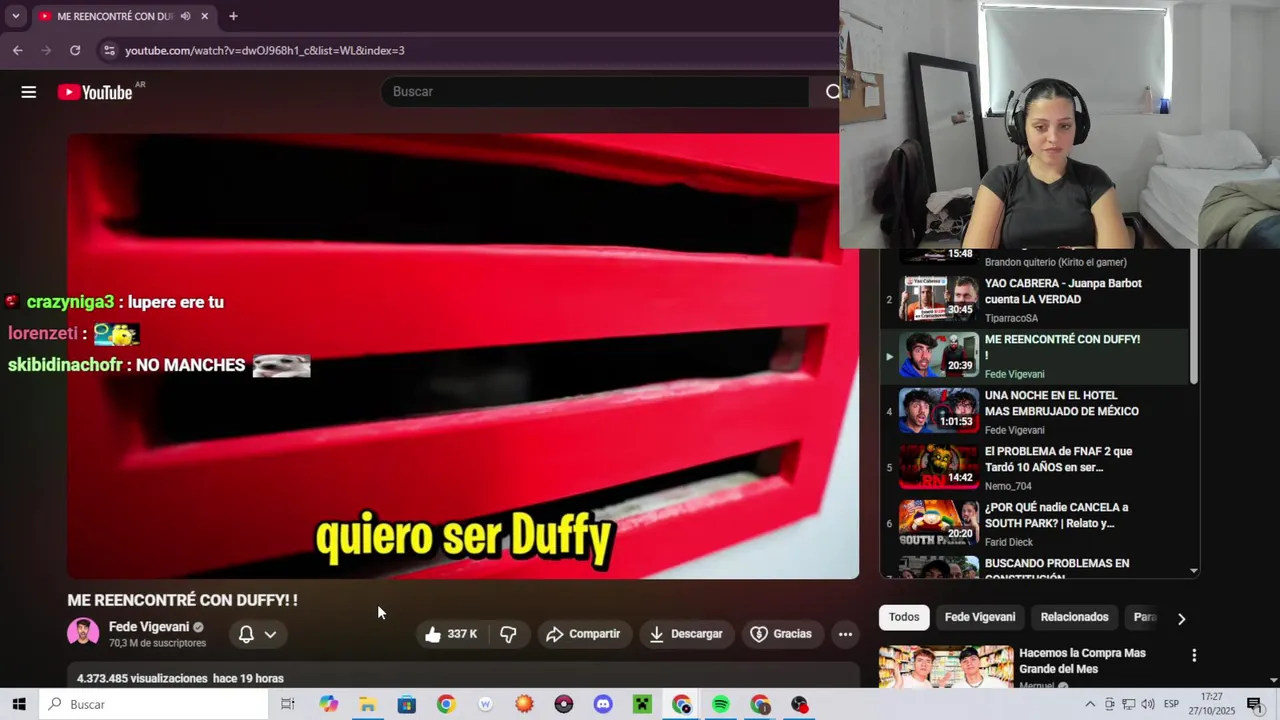This screenshot has height=720, width=1280.
Task: Open Hacemos la Compra Mas Grande thumbnail
Action: click(x=945, y=668)
